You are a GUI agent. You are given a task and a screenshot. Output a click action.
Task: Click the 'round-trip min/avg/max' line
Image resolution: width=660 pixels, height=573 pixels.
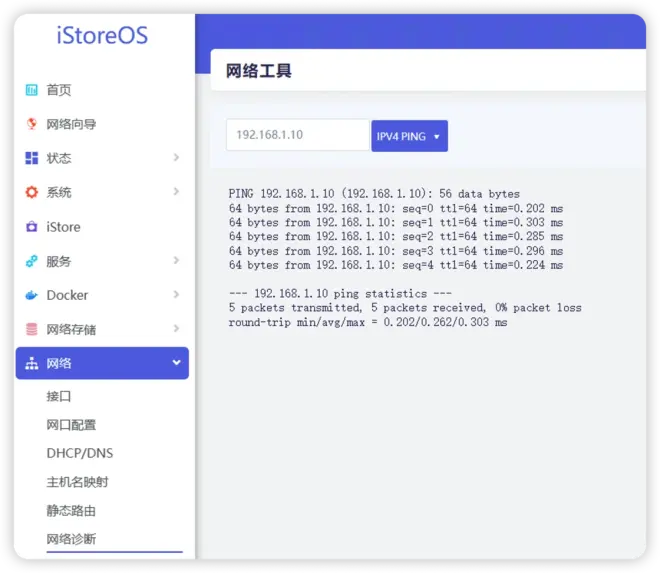click(368, 322)
